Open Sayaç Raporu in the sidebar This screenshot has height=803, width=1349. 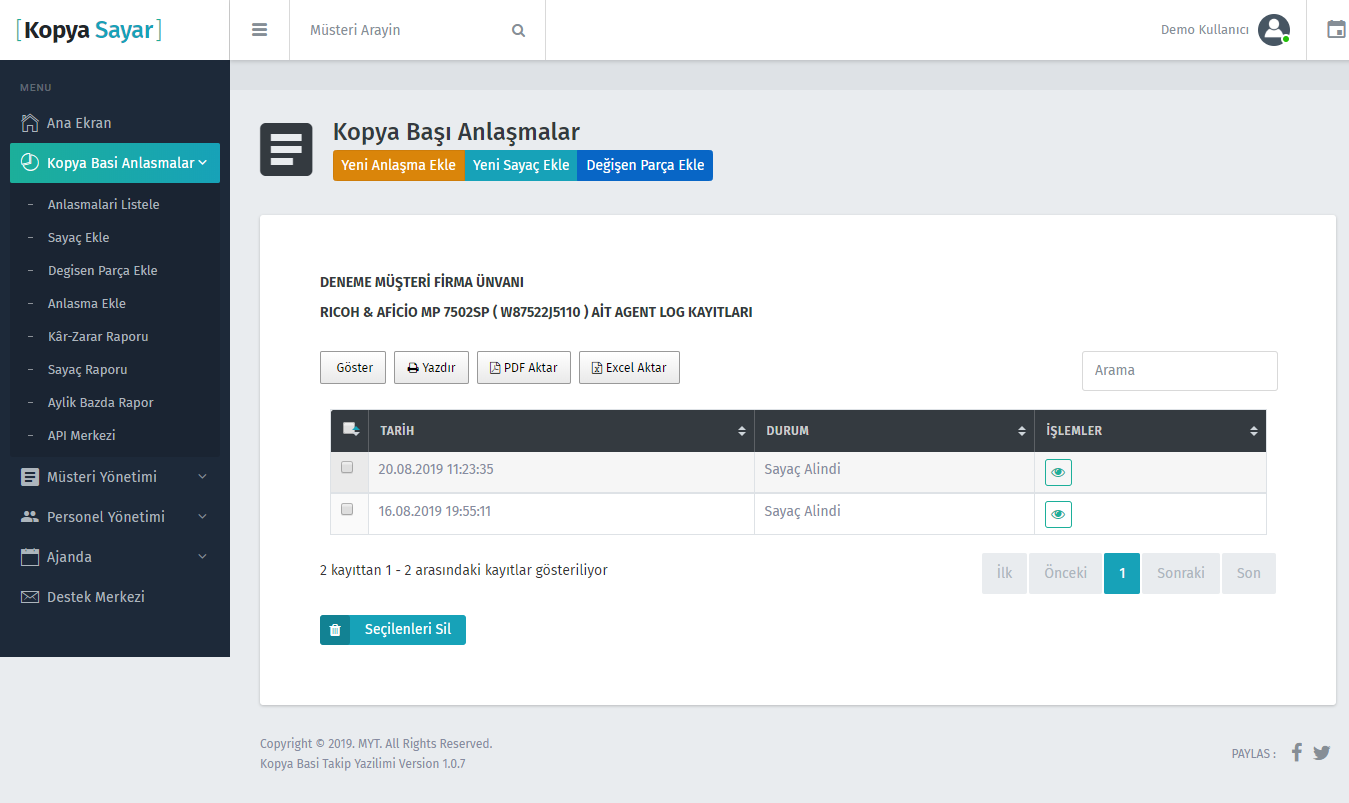86,369
